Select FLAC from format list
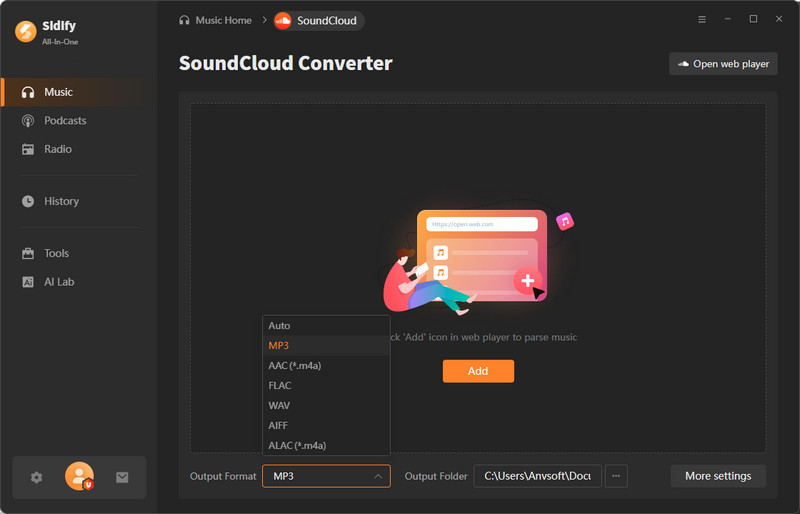This screenshot has width=800, height=514. [280, 385]
